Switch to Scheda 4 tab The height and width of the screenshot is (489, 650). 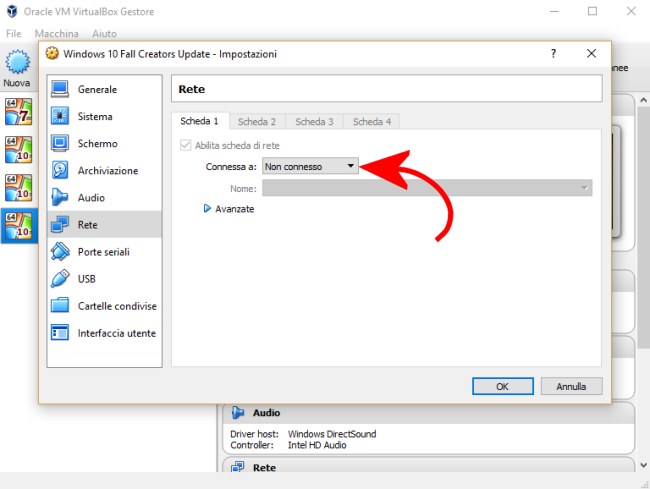372,121
